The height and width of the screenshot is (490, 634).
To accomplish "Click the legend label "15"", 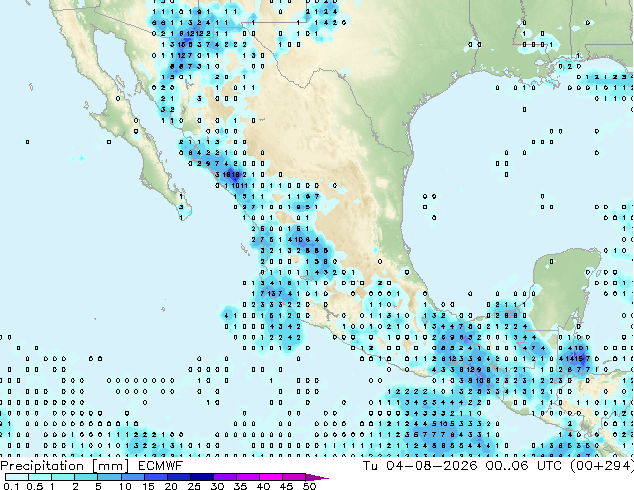I will pos(148,486).
